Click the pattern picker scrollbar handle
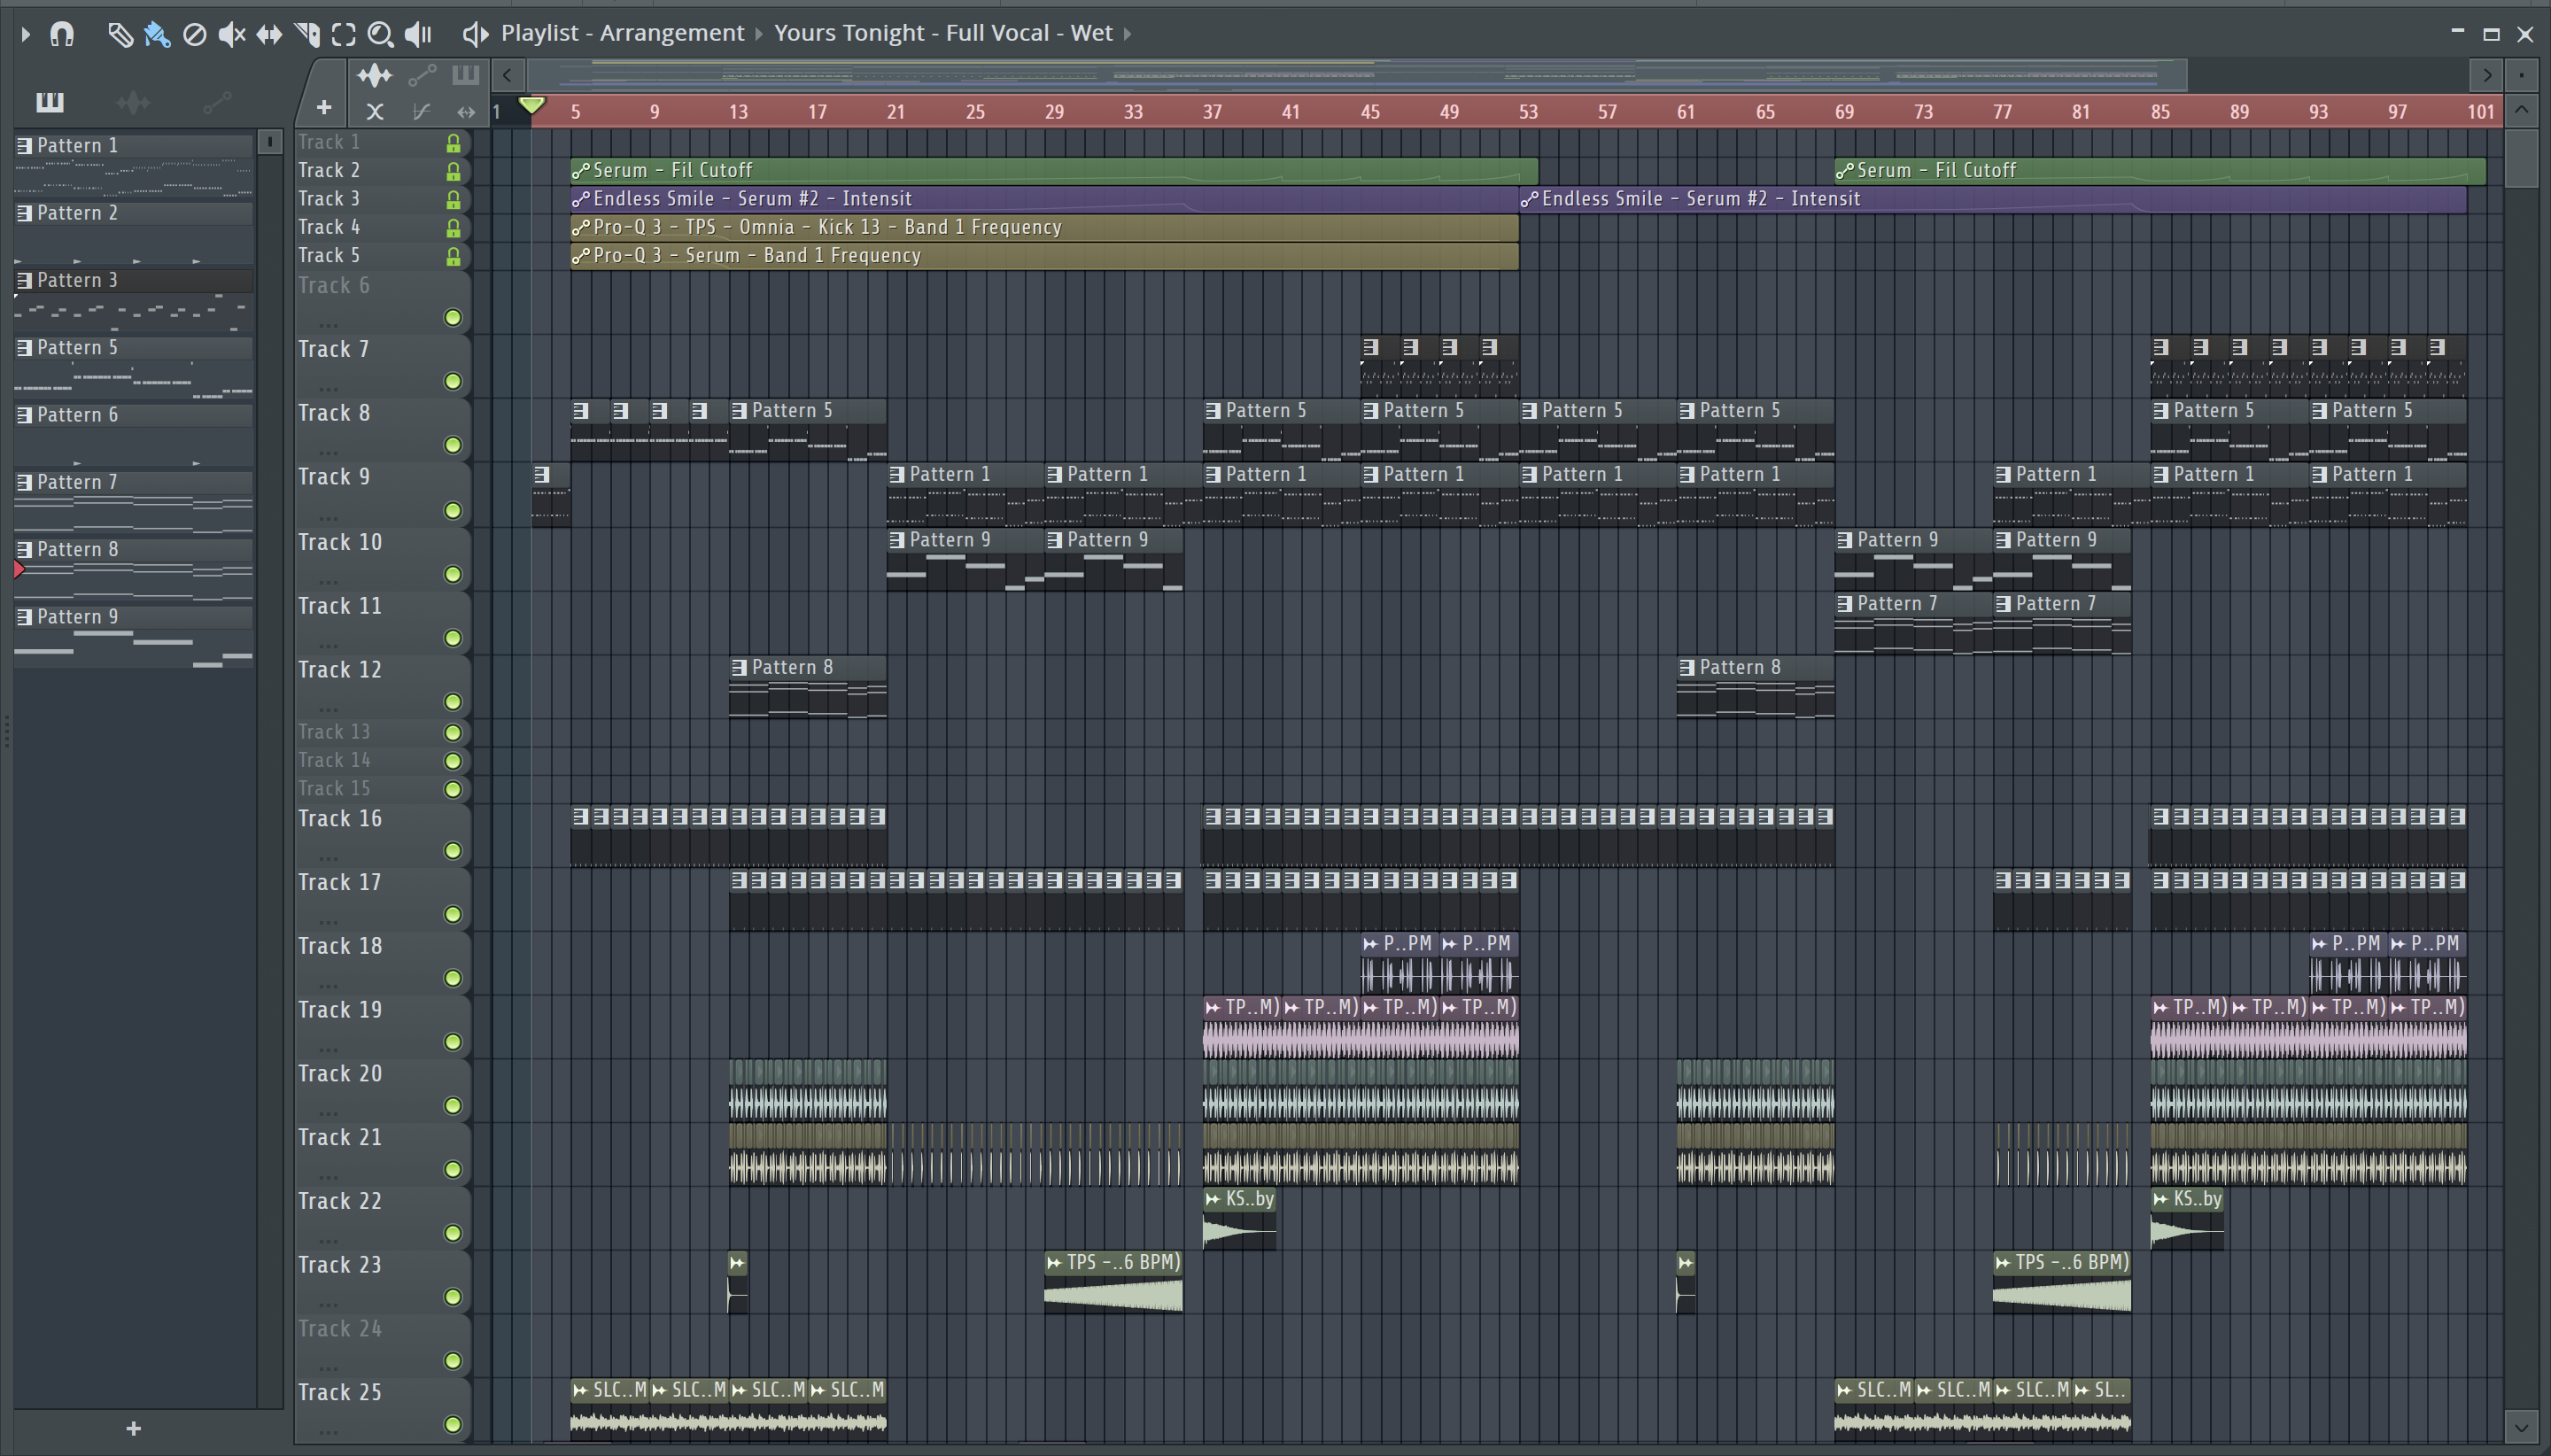This screenshot has width=2551, height=1456. point(270,142)
